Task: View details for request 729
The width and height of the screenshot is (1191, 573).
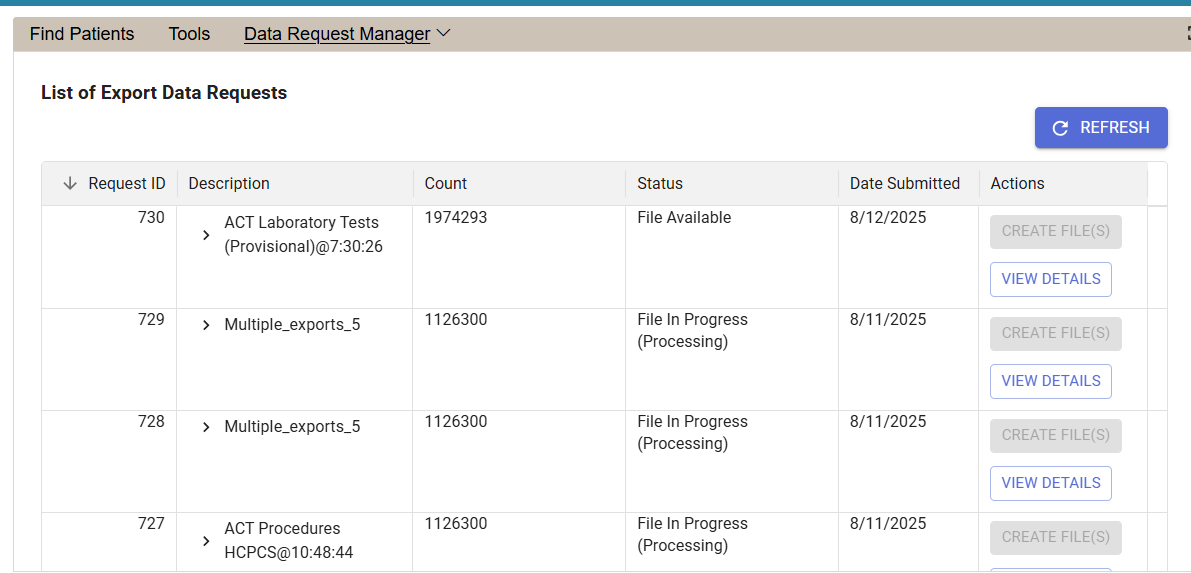Action: (x=1050, y=381)
